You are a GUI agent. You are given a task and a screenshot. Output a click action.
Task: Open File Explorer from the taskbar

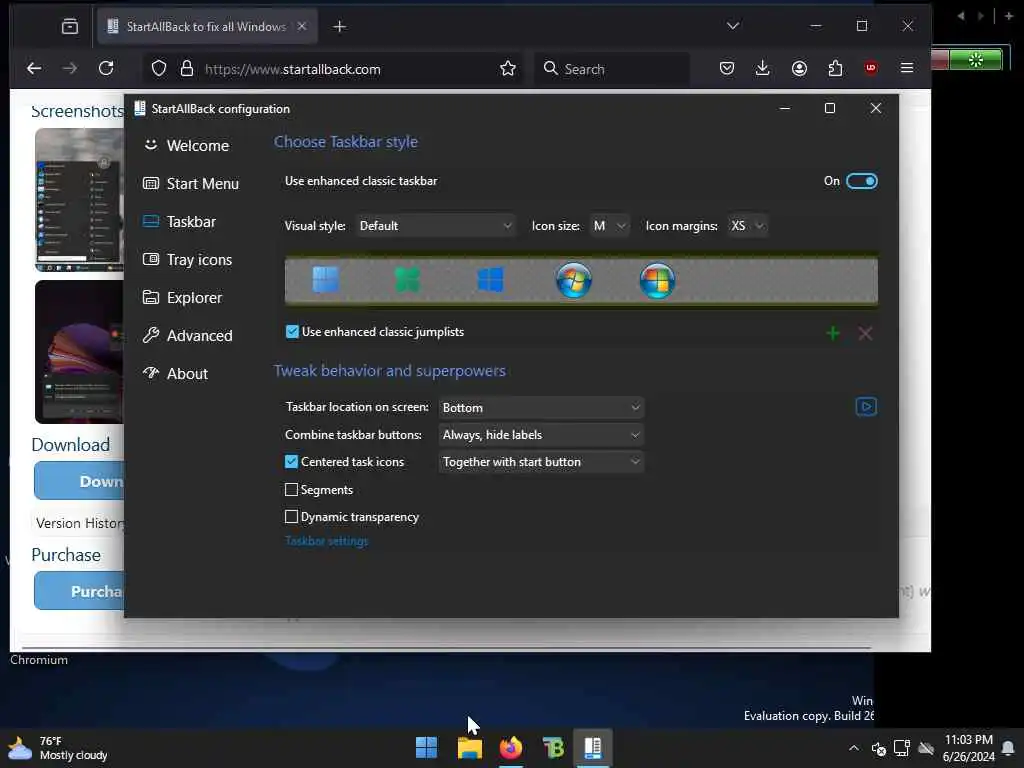pos(469,748)
